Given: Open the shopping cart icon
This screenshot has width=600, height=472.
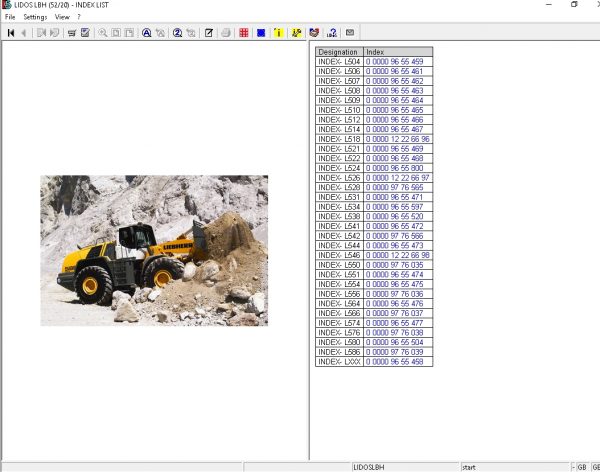Looking at the screenshot, I should coord(72,33).
